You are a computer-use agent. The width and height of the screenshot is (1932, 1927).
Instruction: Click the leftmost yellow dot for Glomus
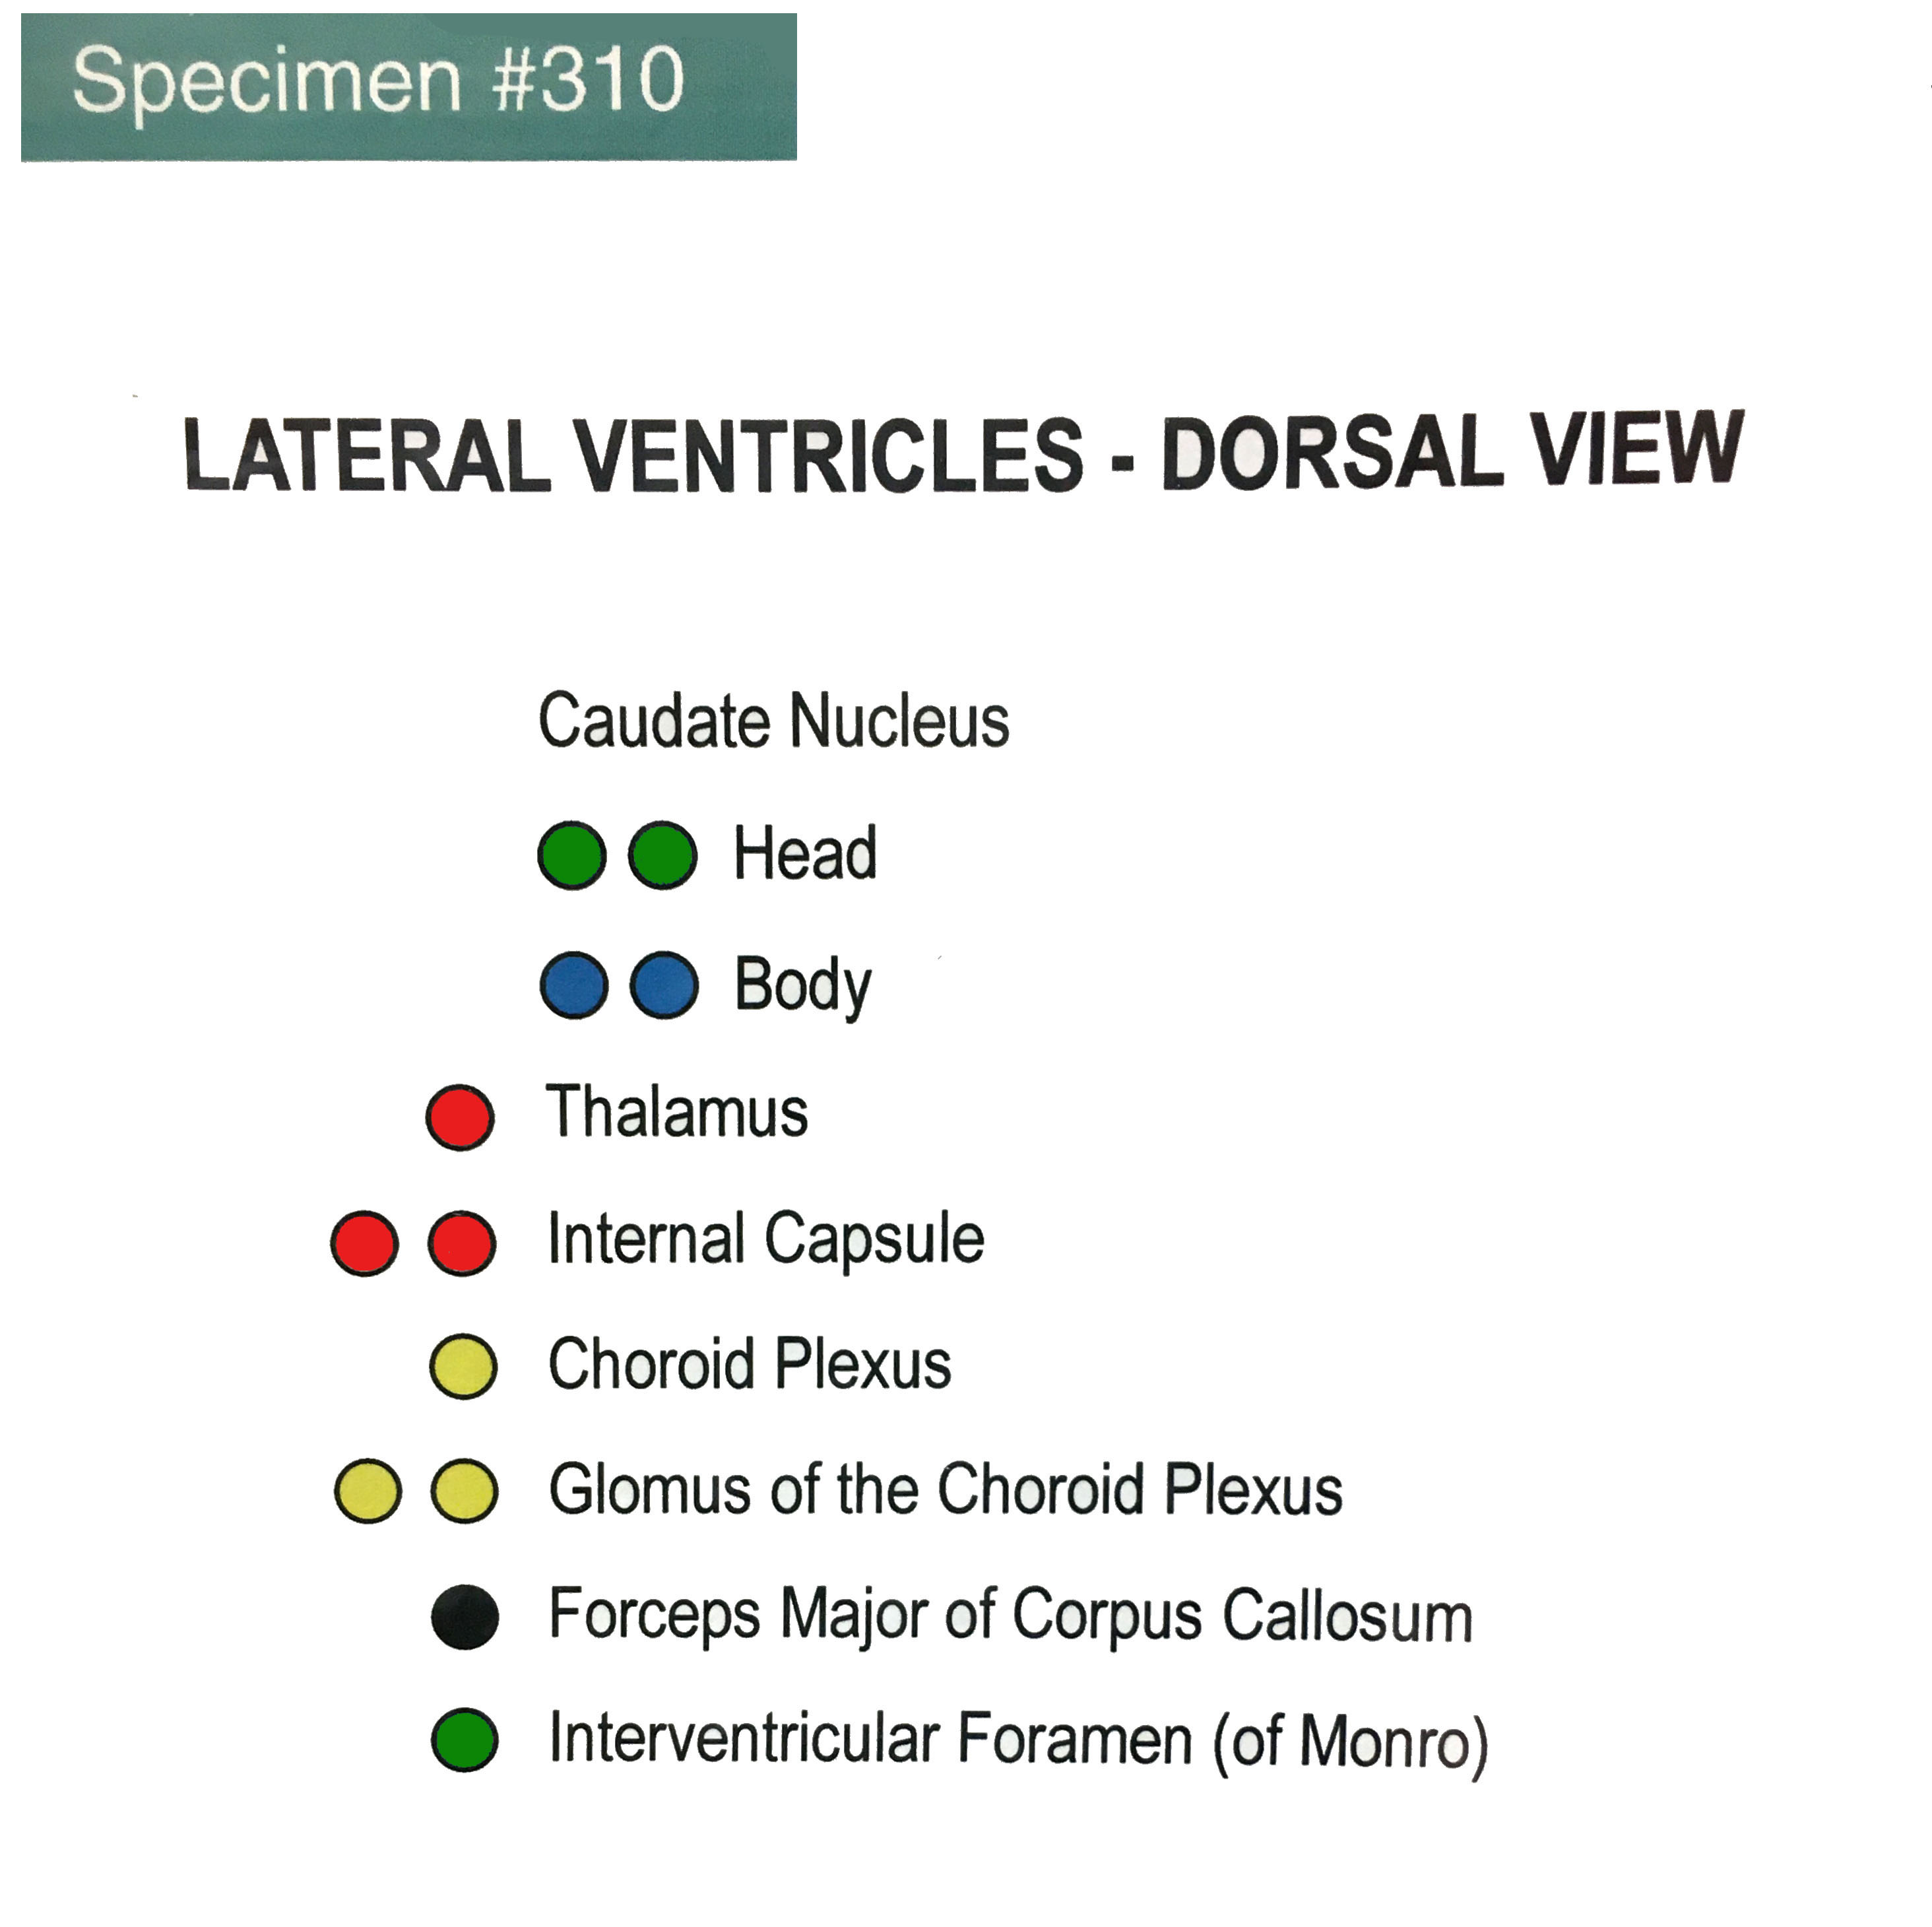pyautogui.click(x=368, y=1491)
